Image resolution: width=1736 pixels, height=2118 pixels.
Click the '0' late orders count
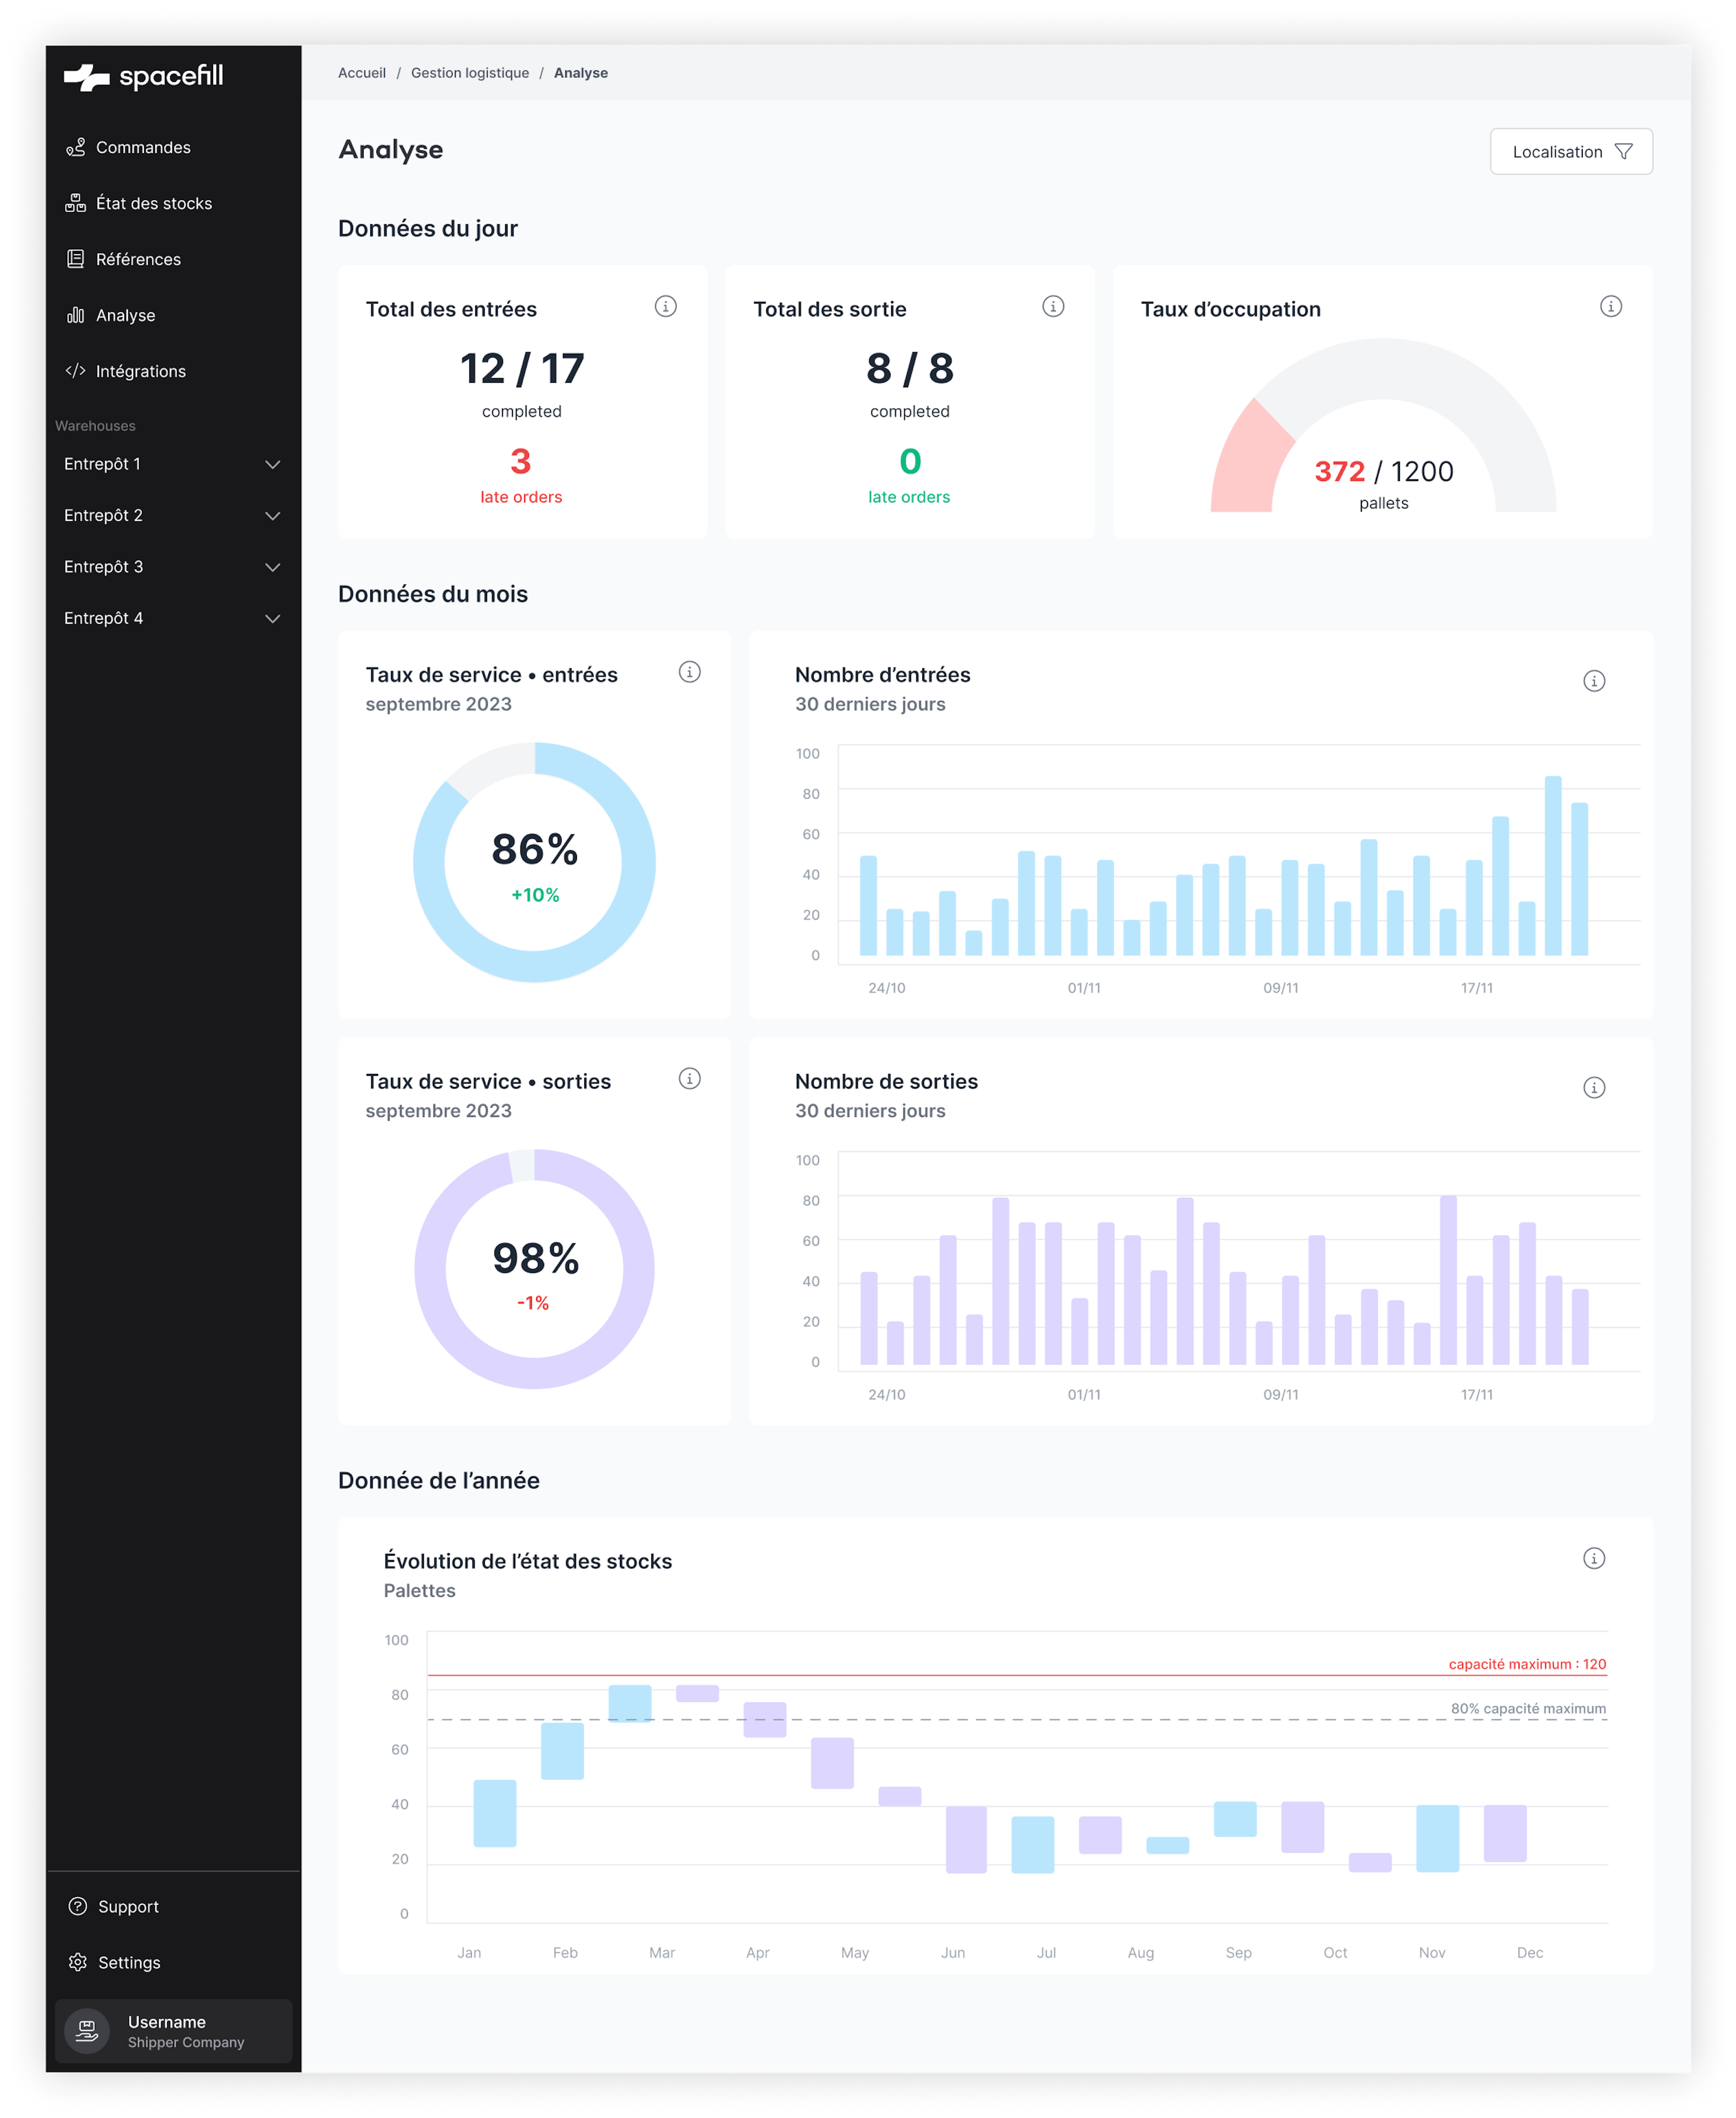click(x=909, y=461)
